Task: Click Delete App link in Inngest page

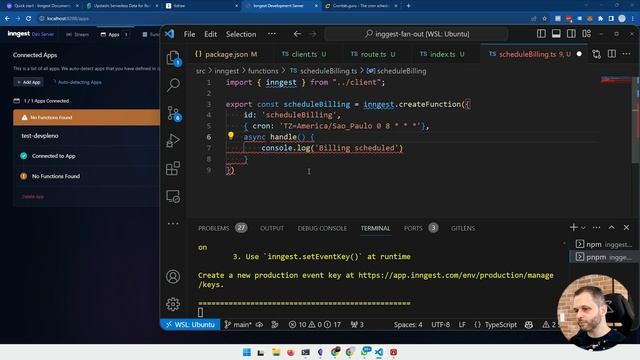Action: [x=33, y=197]
